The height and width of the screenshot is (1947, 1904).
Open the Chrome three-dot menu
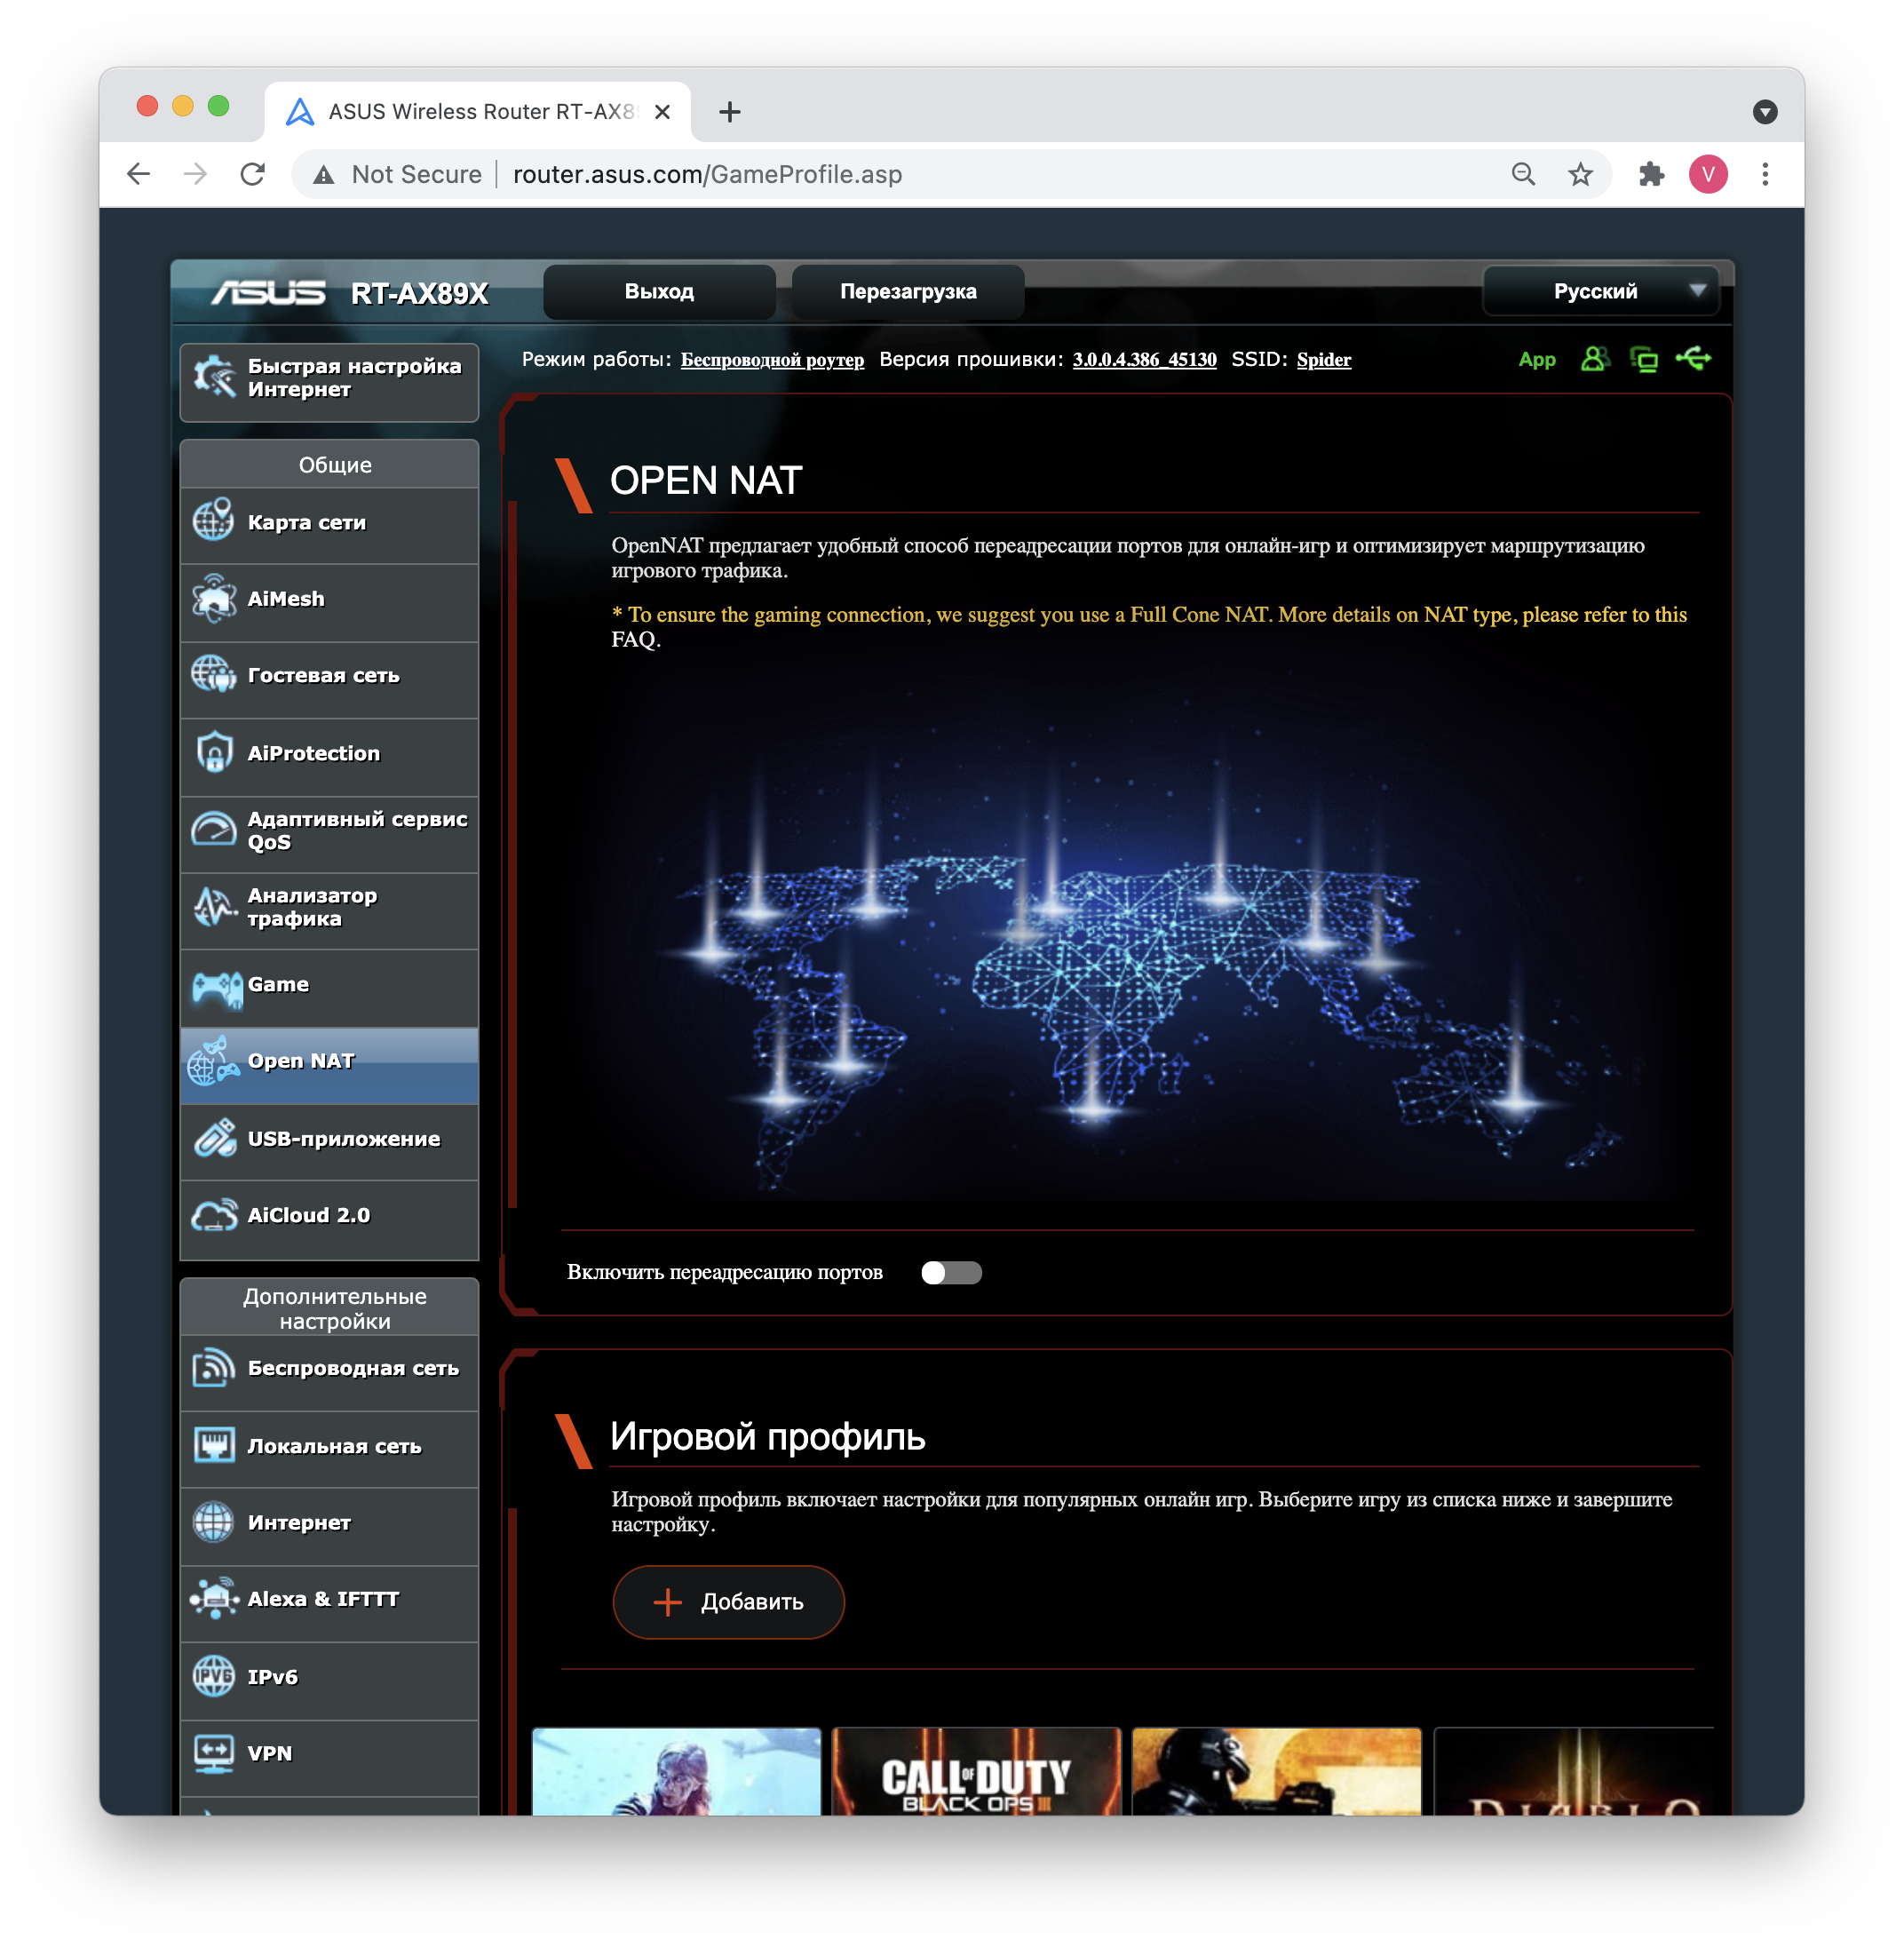[x=1765, y=175]
